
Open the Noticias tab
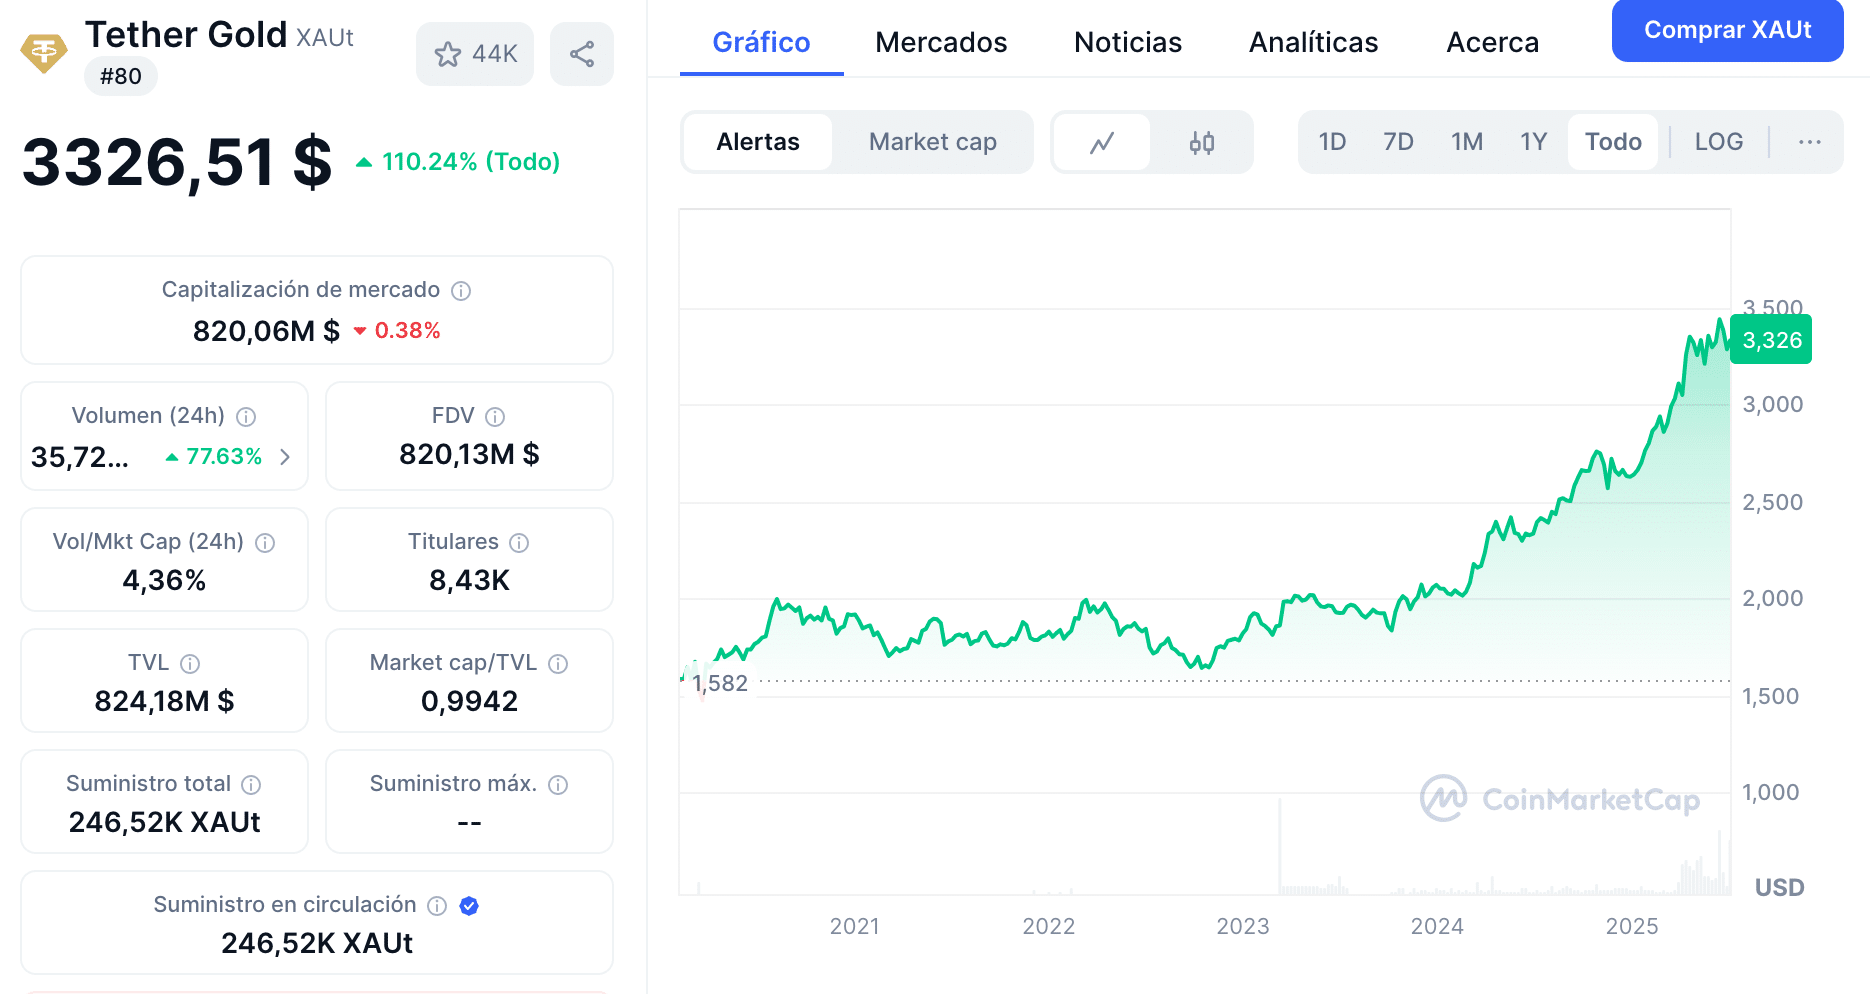click(1128, 42)
